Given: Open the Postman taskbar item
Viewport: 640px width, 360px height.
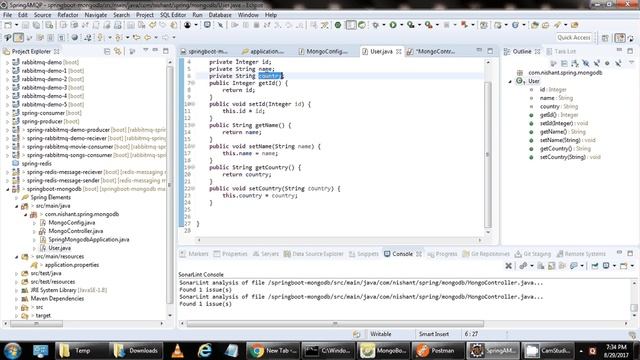Looking at the screenshot, I should [x=438, y=351].
